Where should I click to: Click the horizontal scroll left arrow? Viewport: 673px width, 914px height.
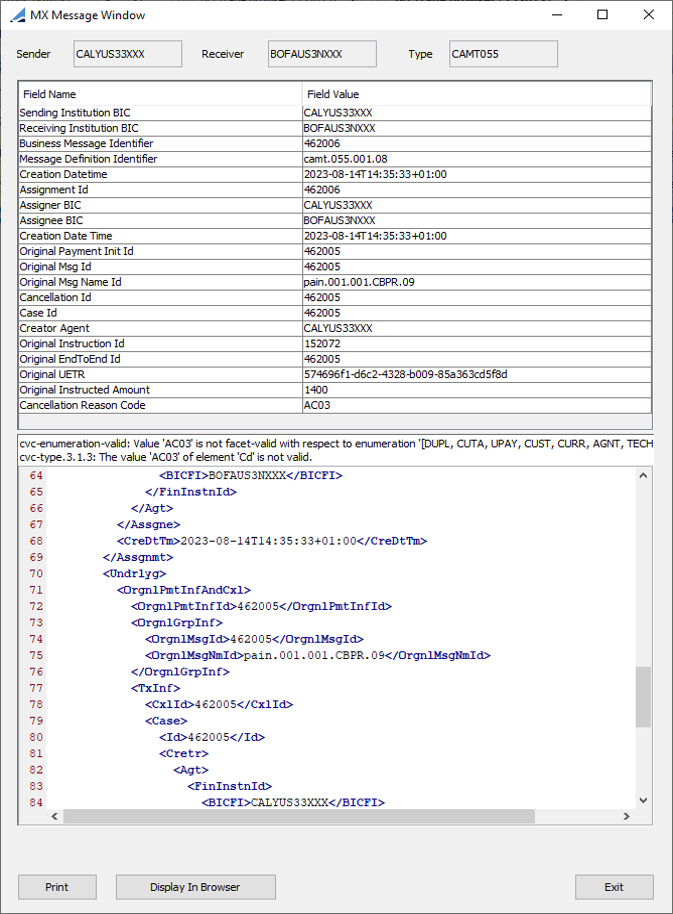(55, 816)
